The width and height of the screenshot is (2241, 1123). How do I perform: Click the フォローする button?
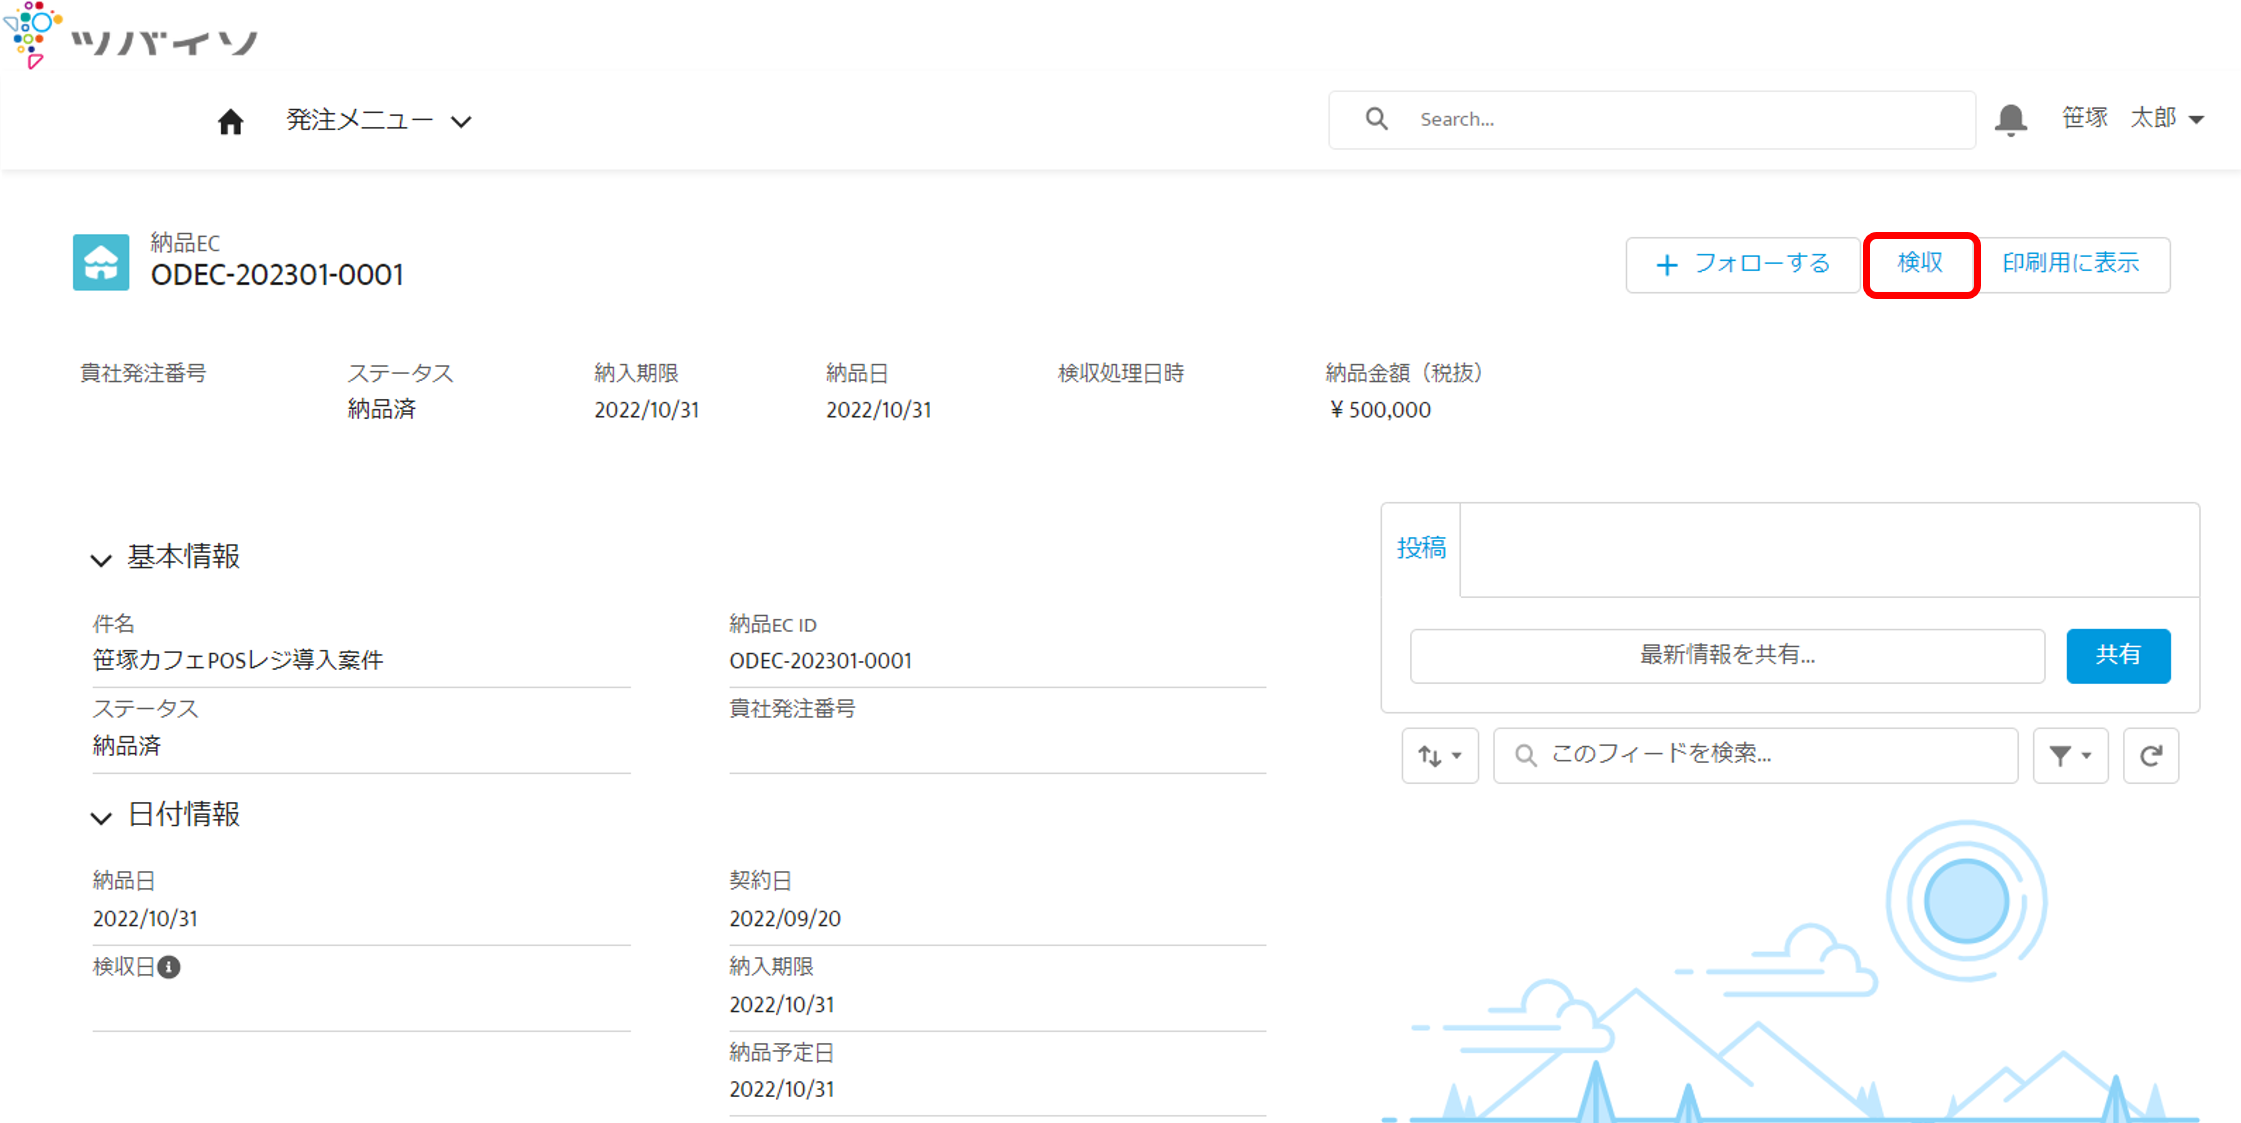click(1742, 264)
